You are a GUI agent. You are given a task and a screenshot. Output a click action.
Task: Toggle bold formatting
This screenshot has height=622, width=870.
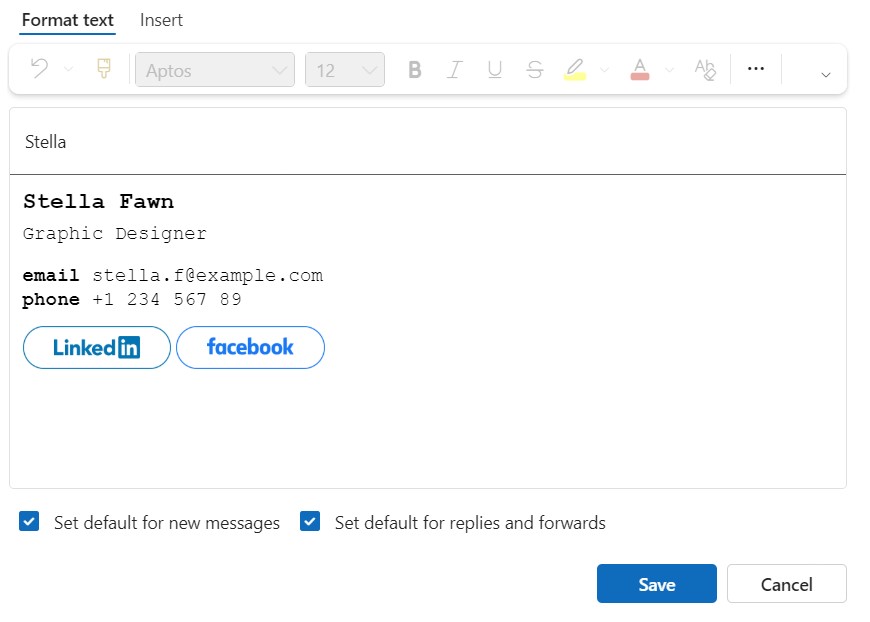[414, 70]
